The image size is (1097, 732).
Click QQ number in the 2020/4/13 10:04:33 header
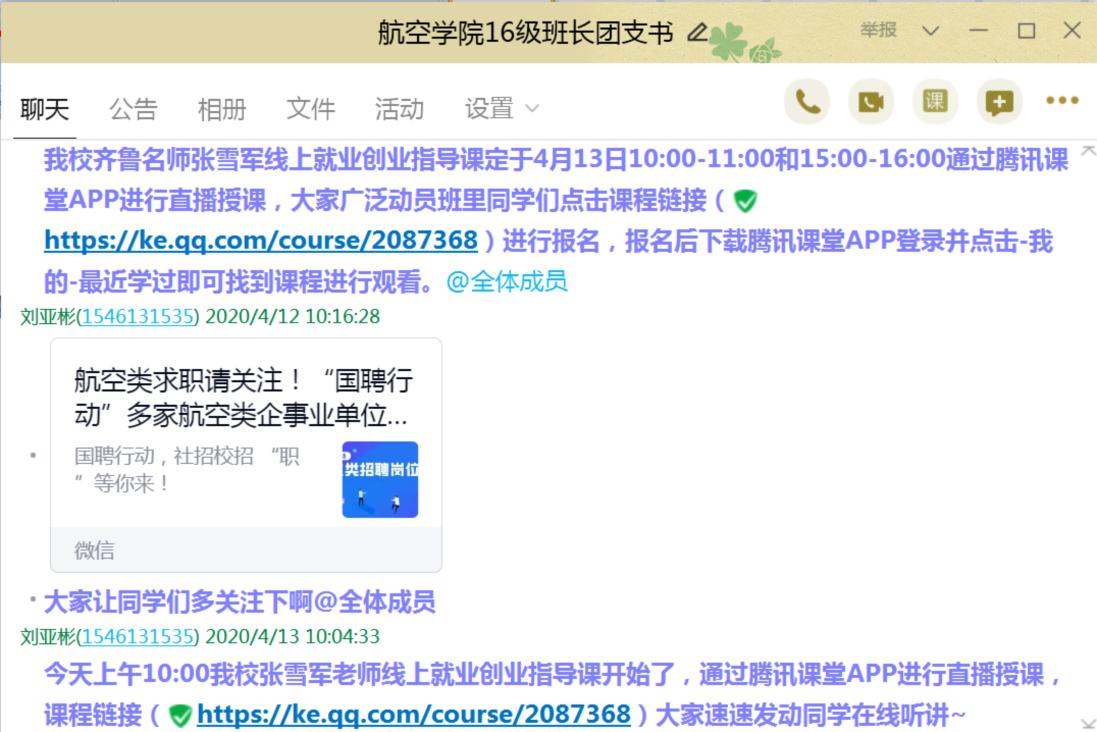click(x=138, y=636)
